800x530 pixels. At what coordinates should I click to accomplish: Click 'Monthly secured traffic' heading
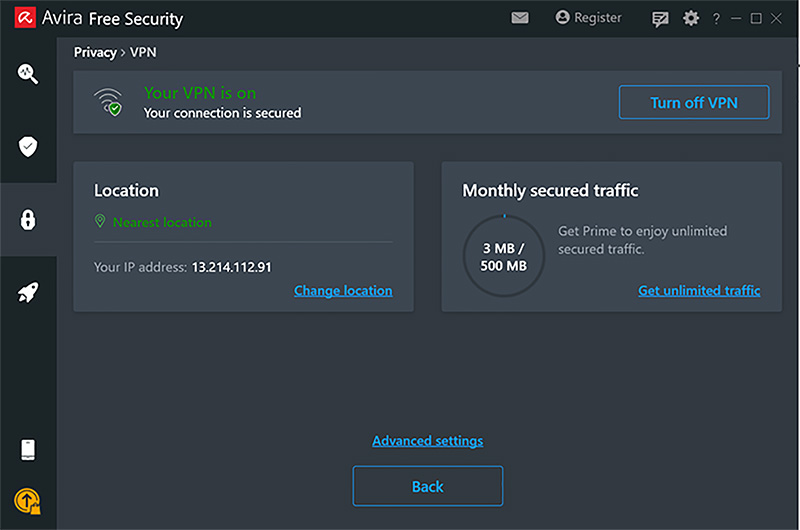click(550, 191)
